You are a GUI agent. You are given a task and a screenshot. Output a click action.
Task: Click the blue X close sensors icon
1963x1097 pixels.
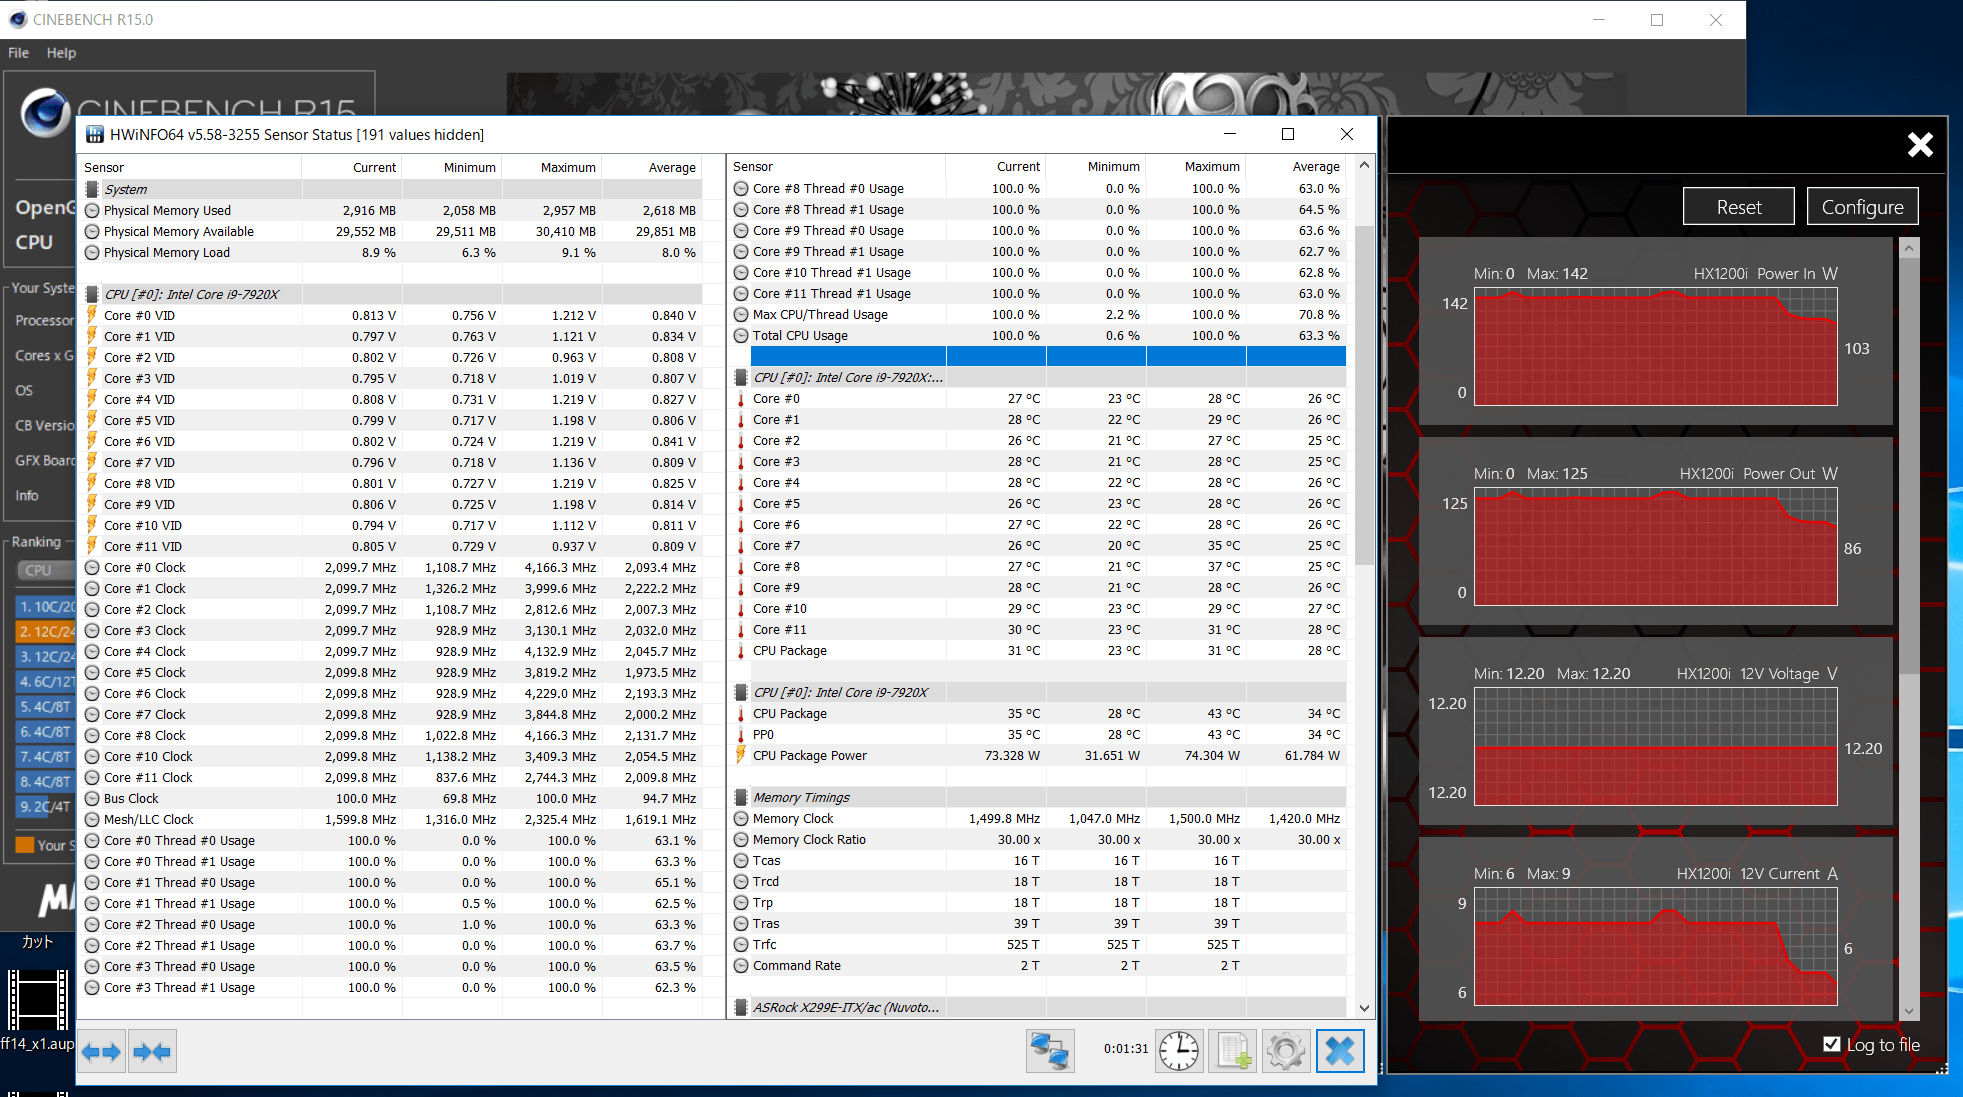point(1340,1051)
